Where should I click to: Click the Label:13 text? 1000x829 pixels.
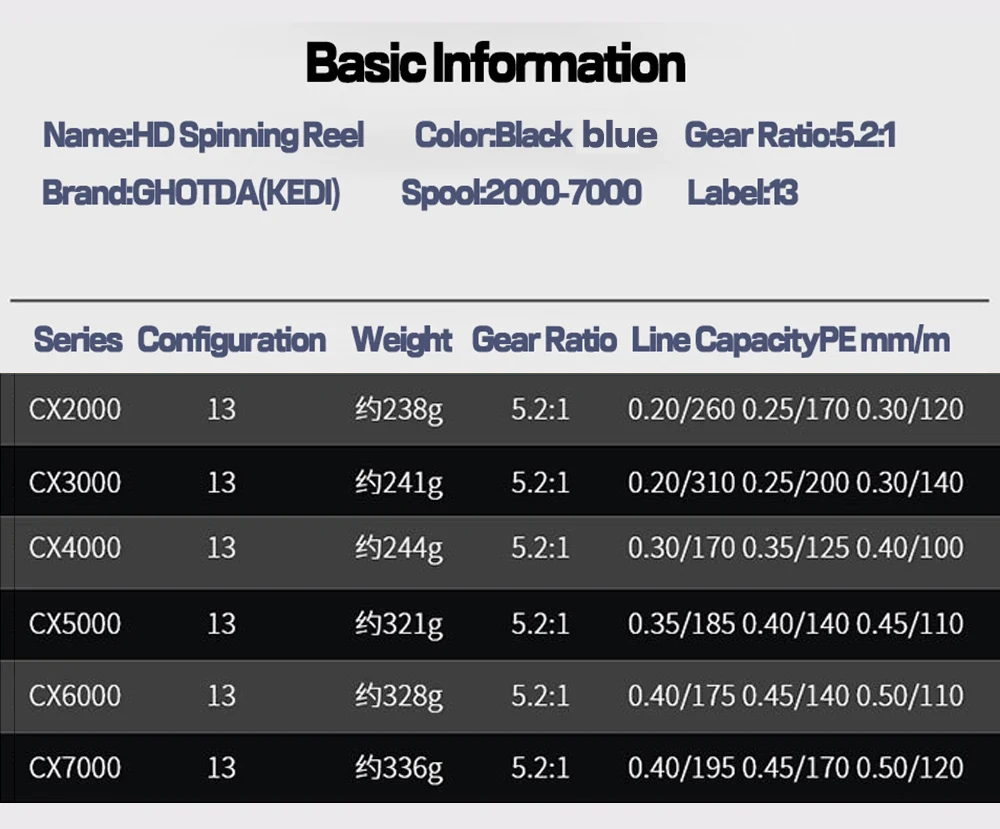[742, 192]
